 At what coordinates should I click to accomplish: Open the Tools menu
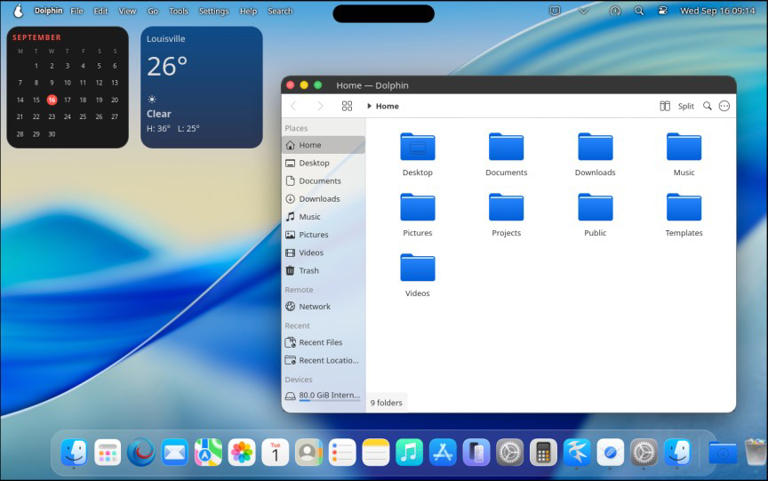tap(179, 11)
